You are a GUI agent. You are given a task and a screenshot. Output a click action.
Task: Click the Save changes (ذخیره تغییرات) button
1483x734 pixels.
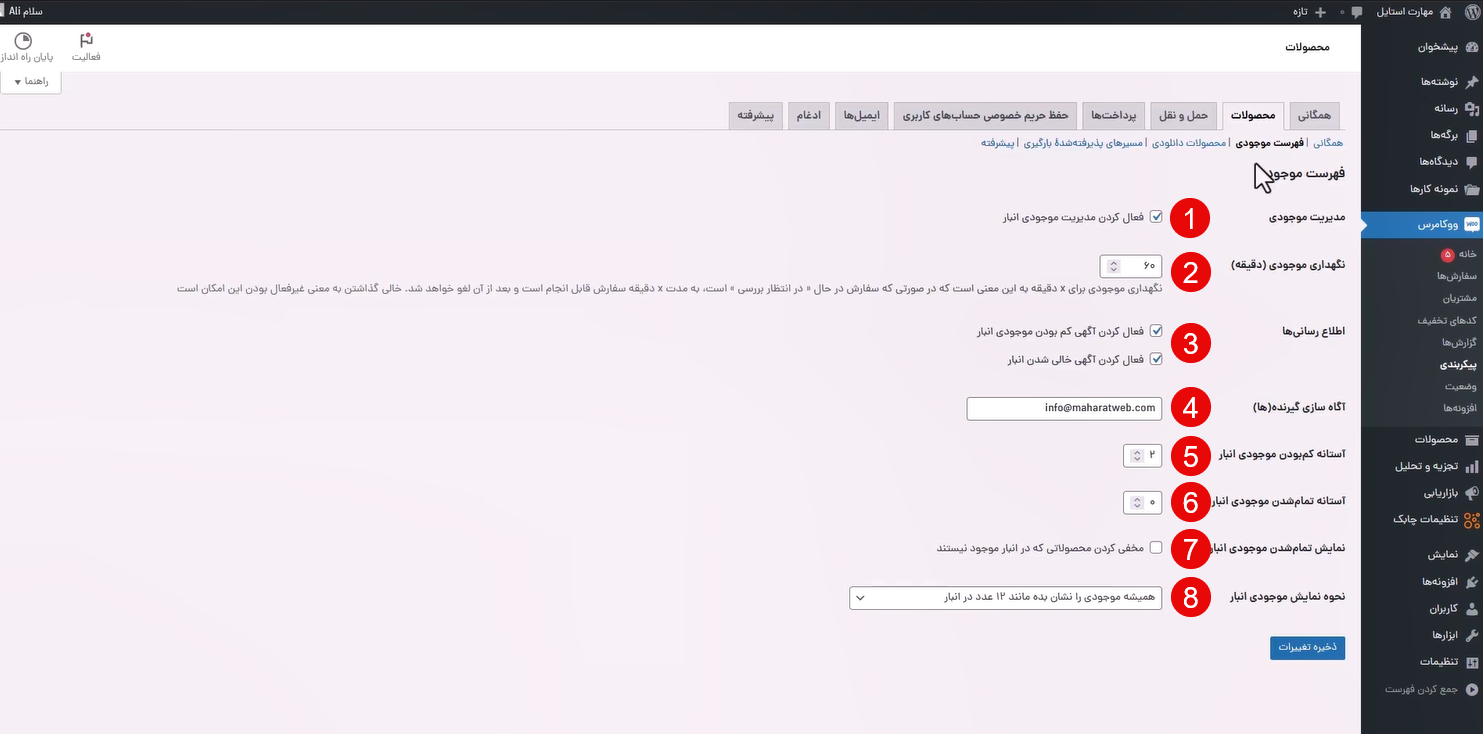click(x=1307, y=648)
